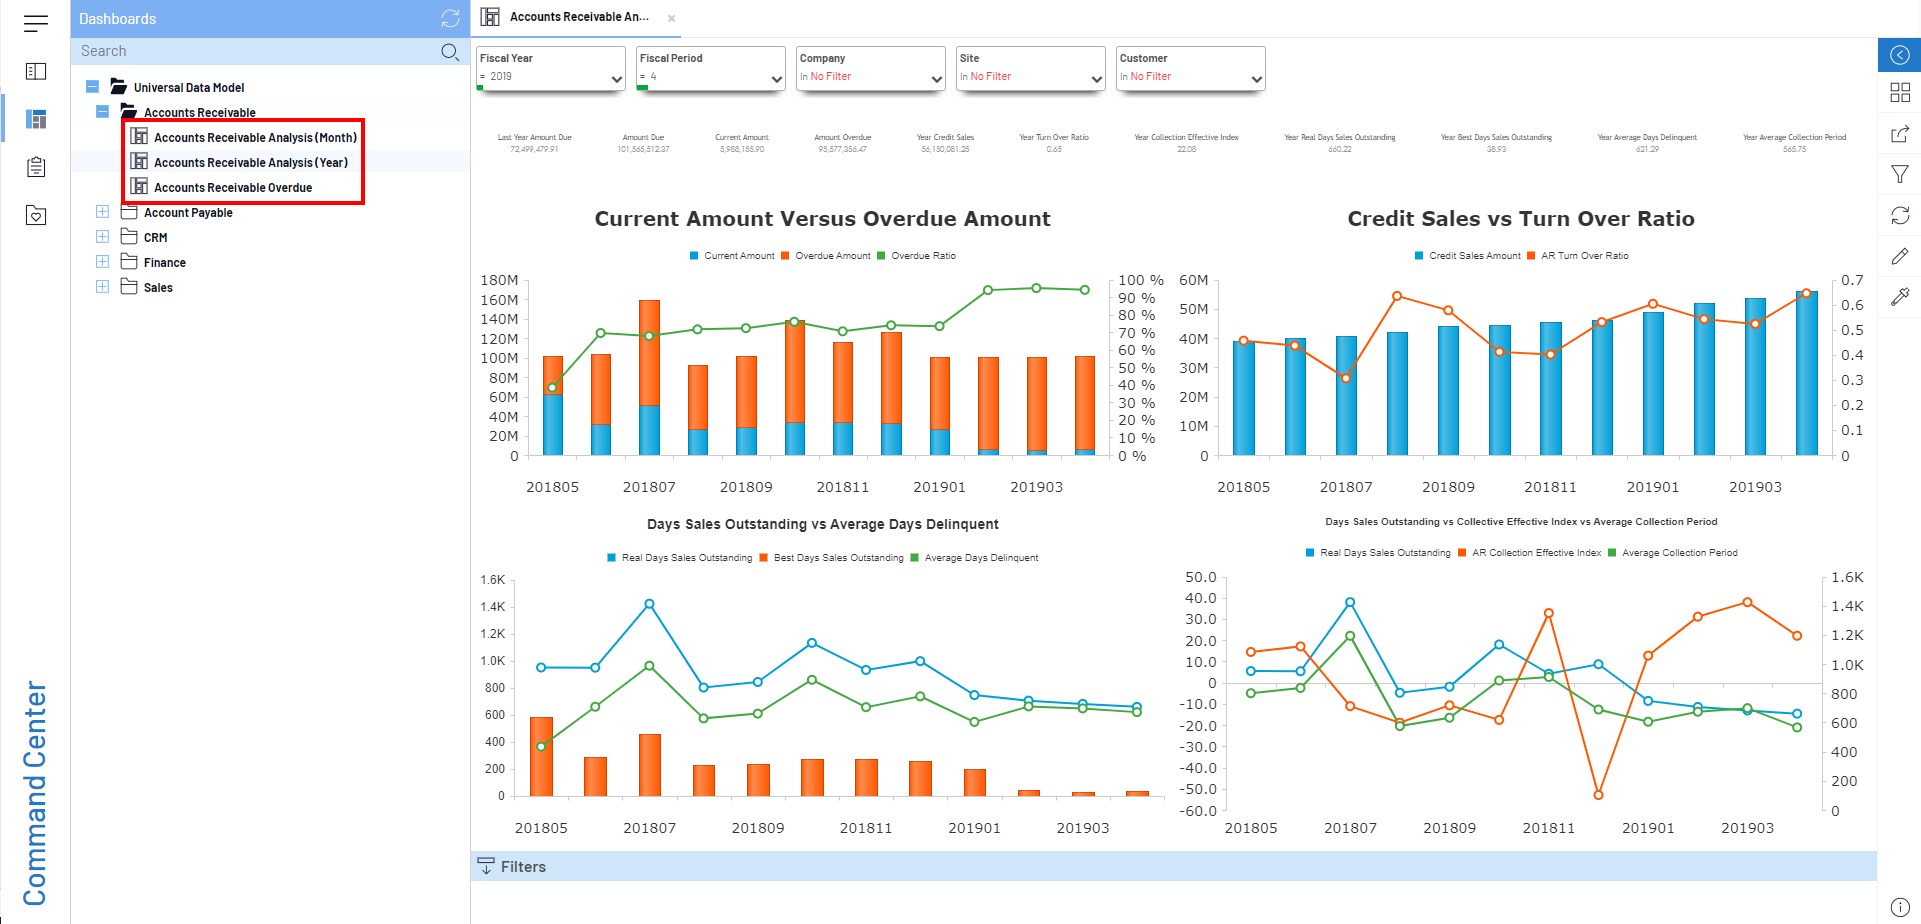The width and height of the screenshot is (1921, 924).
Task: Select the Accounts Receivable Analysis tab
Action: [x=578, y=17]
